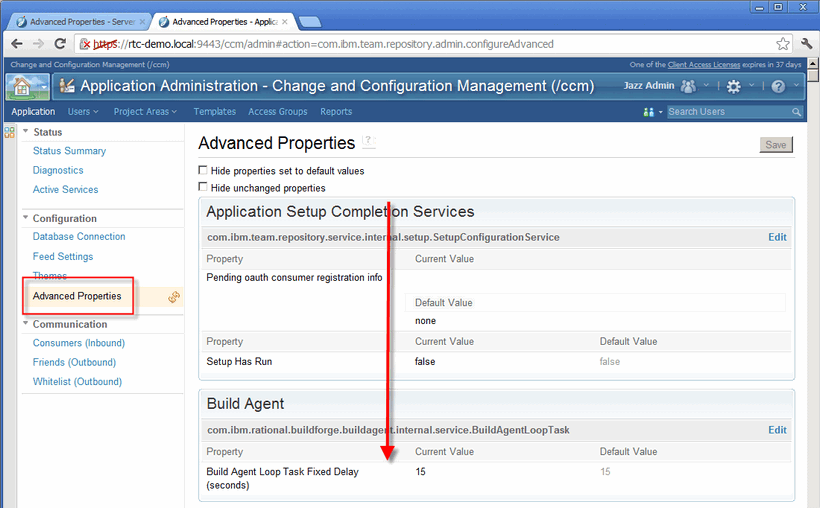Open the Client Access Licenses link

coord(703,65)
